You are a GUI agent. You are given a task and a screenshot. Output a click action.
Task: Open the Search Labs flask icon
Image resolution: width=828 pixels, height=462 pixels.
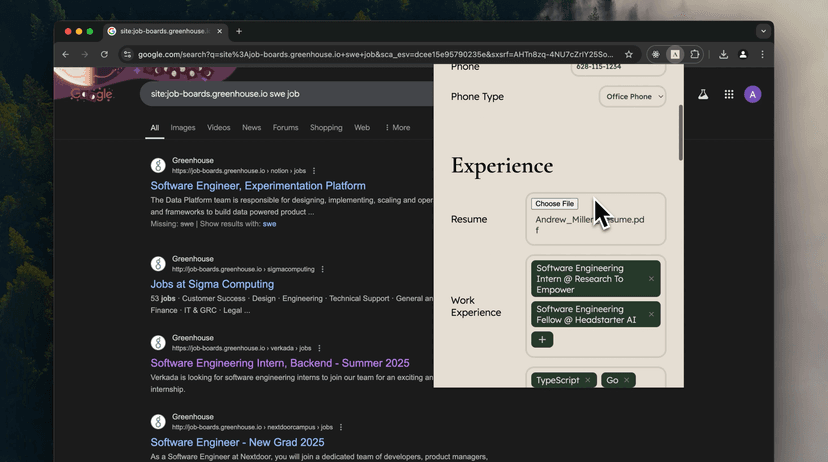coord(703,94)
